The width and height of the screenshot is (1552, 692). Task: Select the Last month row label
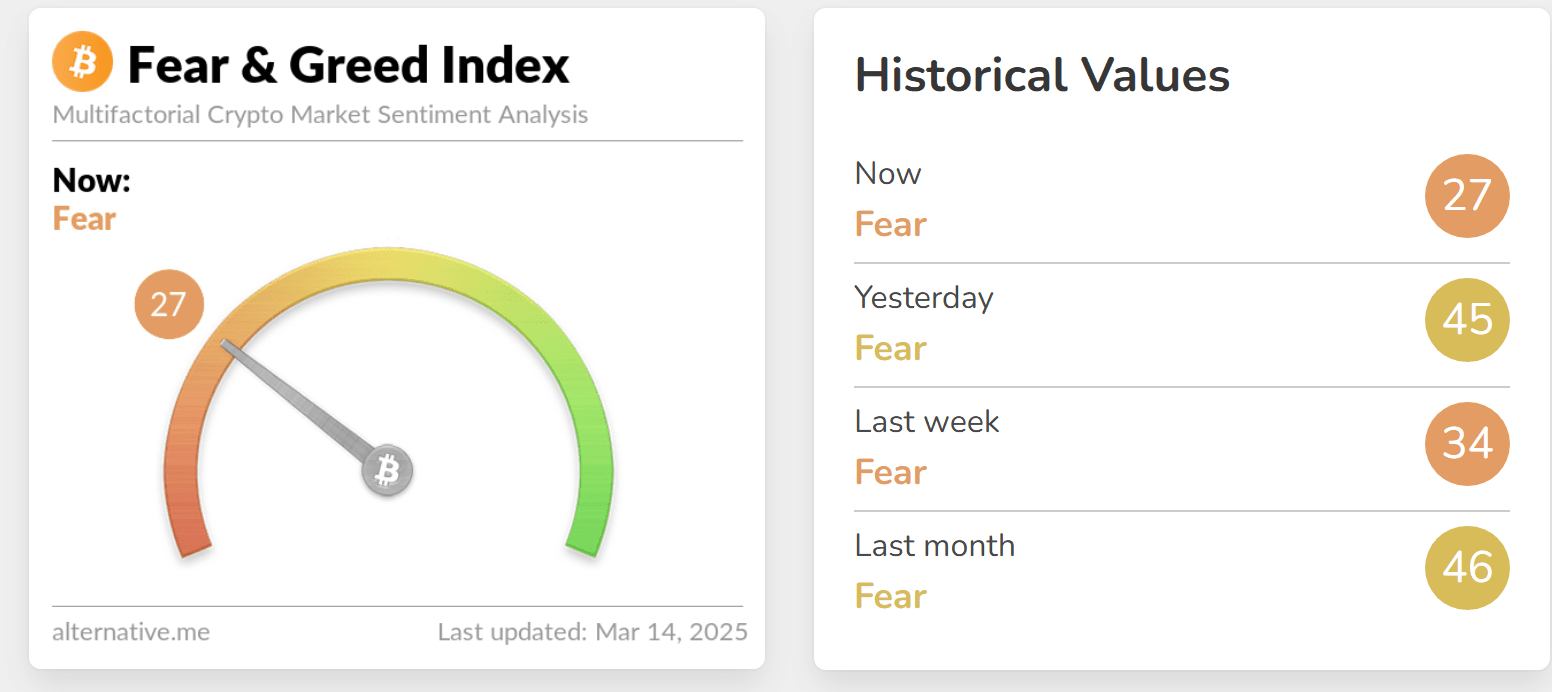pos(934,546)
